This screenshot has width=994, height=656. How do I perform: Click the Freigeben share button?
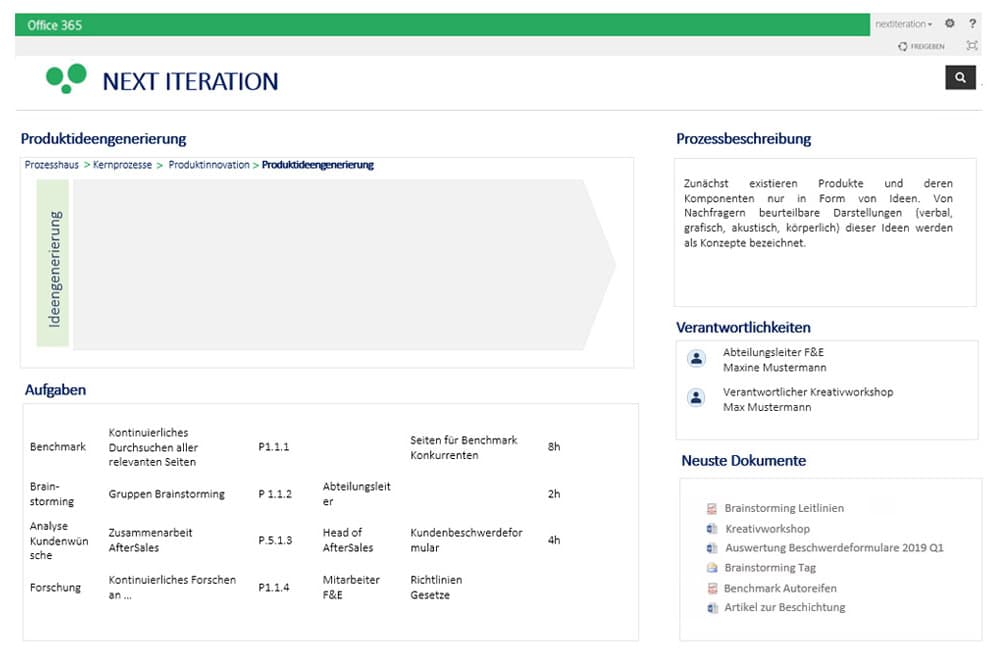point(921,46)
